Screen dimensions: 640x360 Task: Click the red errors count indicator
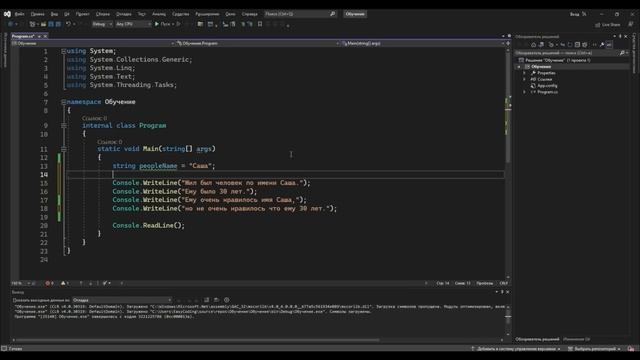pyautogui.click(x=49, y=283)
